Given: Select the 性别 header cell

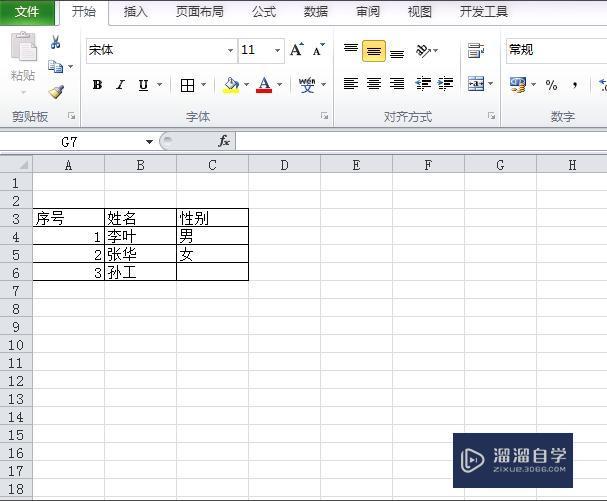Looking at the screenshot, I should coord(213,218).
